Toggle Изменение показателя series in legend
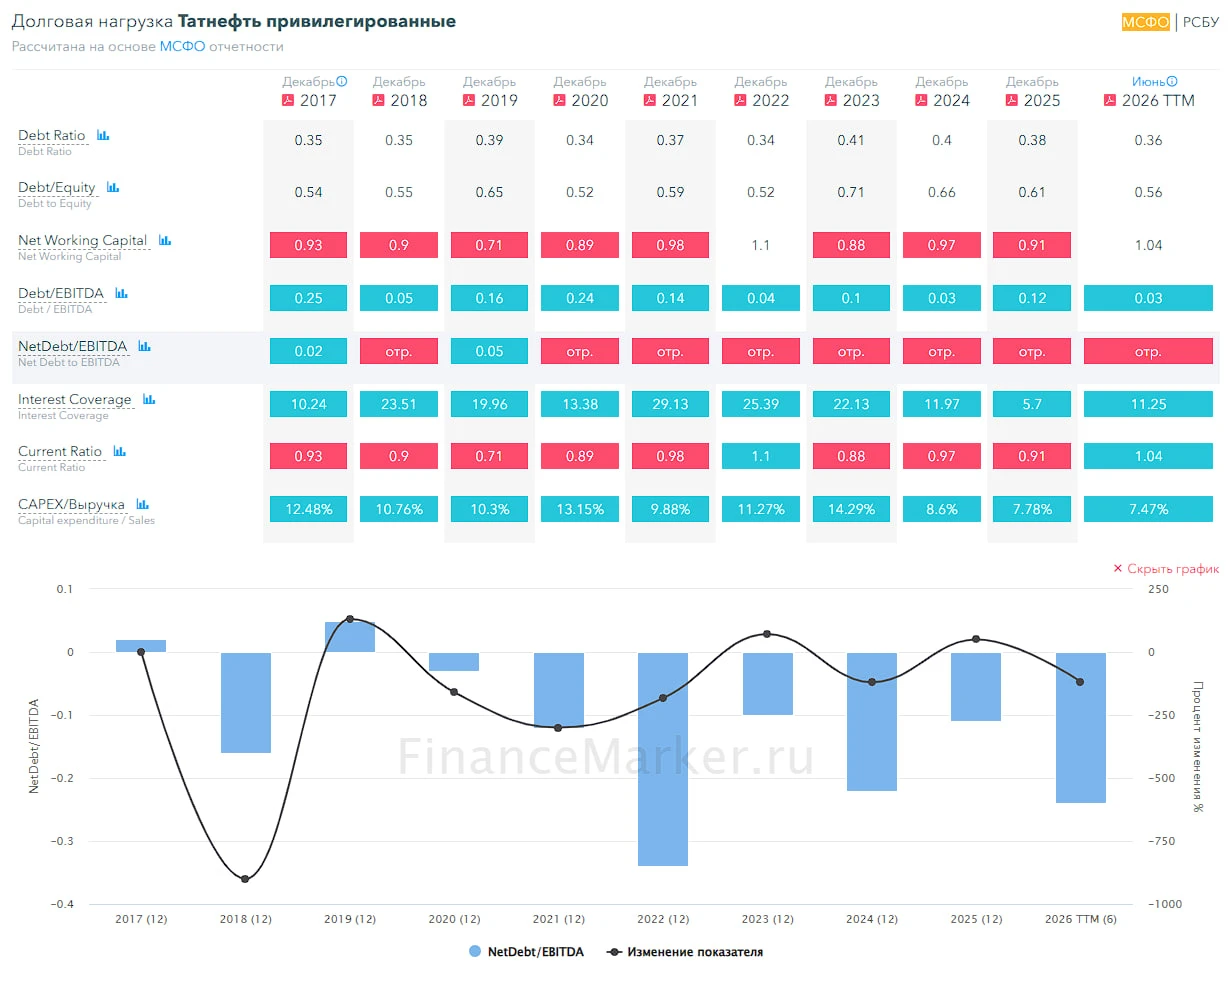 [x=685, y=952]
